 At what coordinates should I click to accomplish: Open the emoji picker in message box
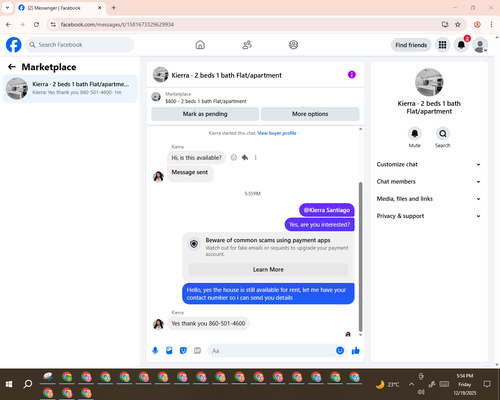click(340, 350)
